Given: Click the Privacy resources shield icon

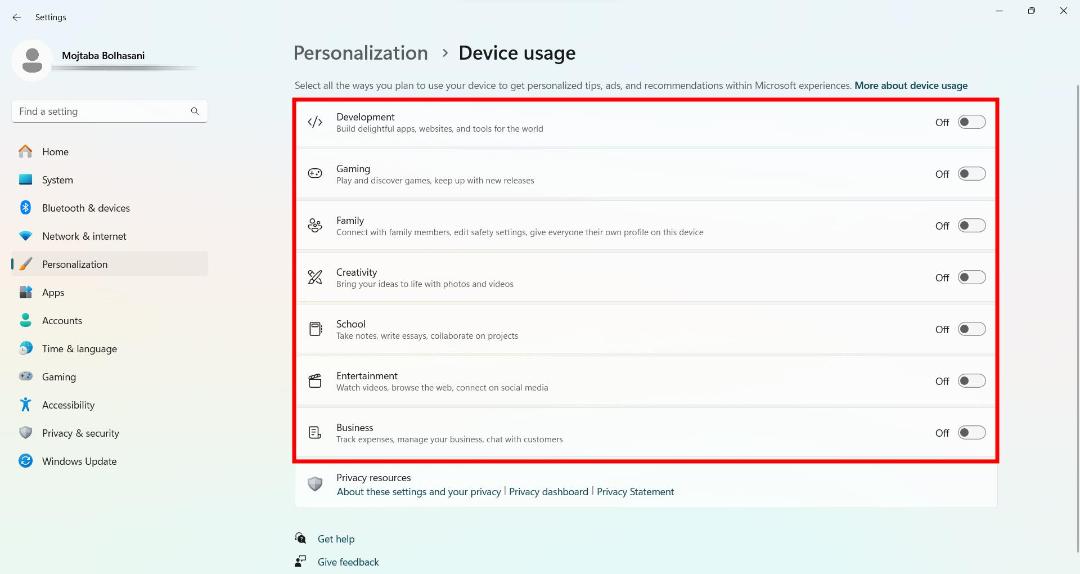Looking at the screenshot, I should coord(315,484).
